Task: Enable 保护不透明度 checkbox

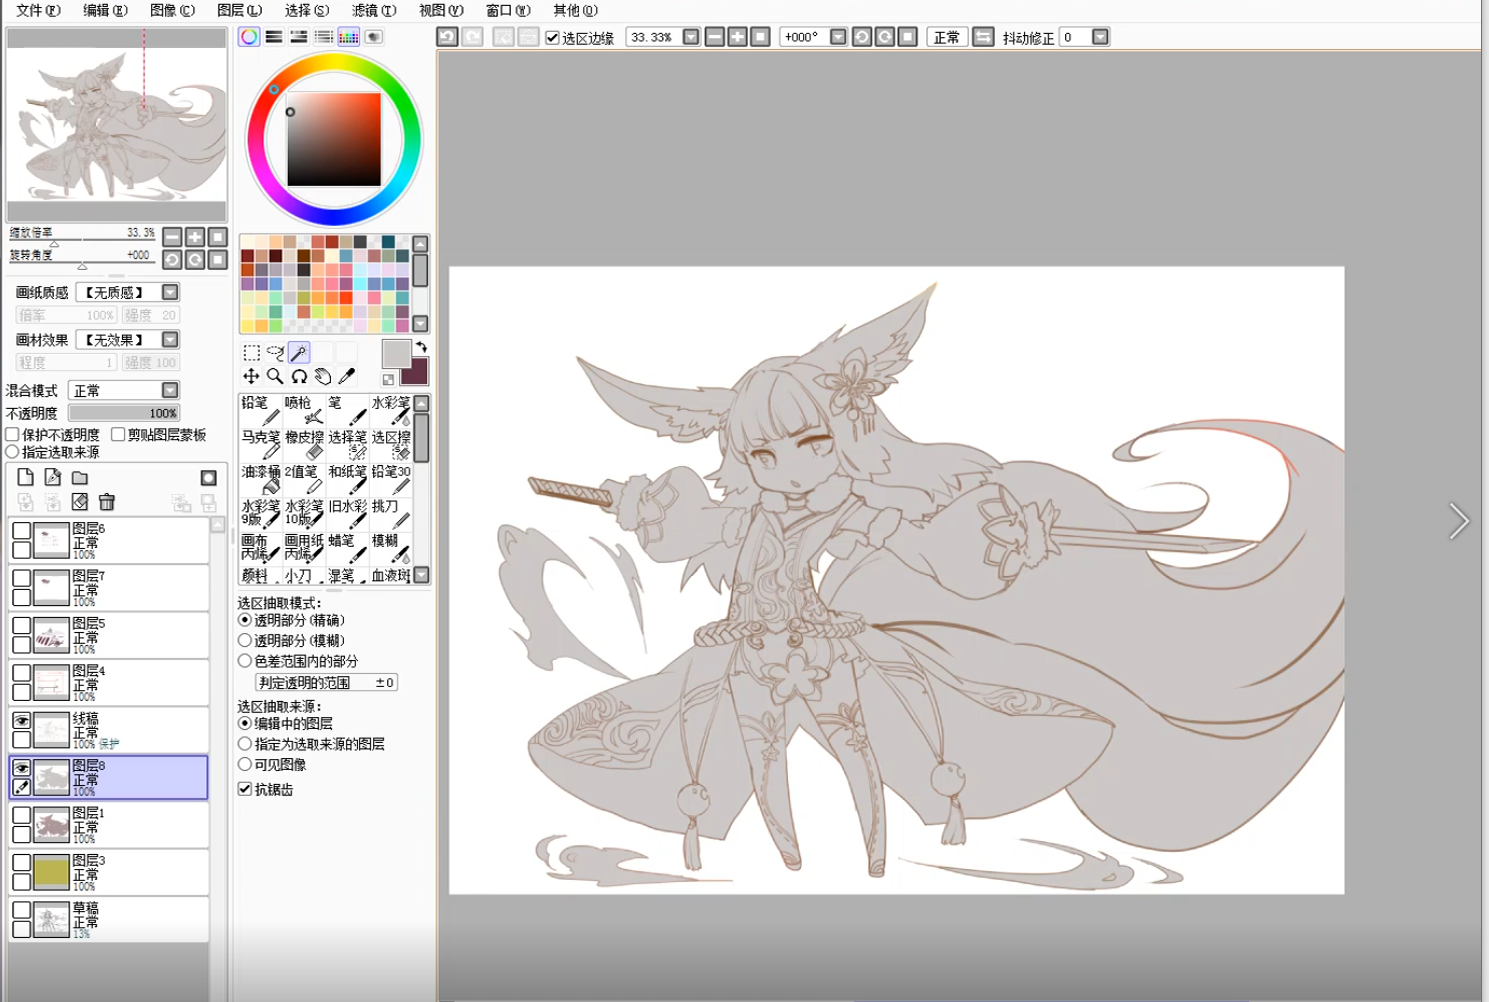Action: (x=13, y=434)
